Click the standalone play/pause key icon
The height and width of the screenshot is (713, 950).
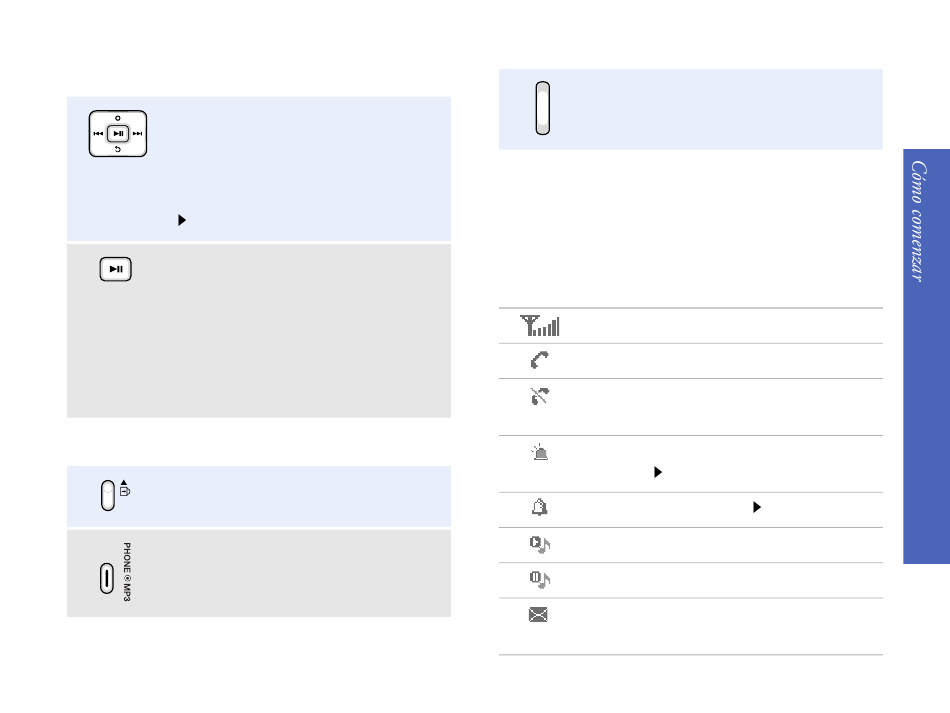click(116, 269)
